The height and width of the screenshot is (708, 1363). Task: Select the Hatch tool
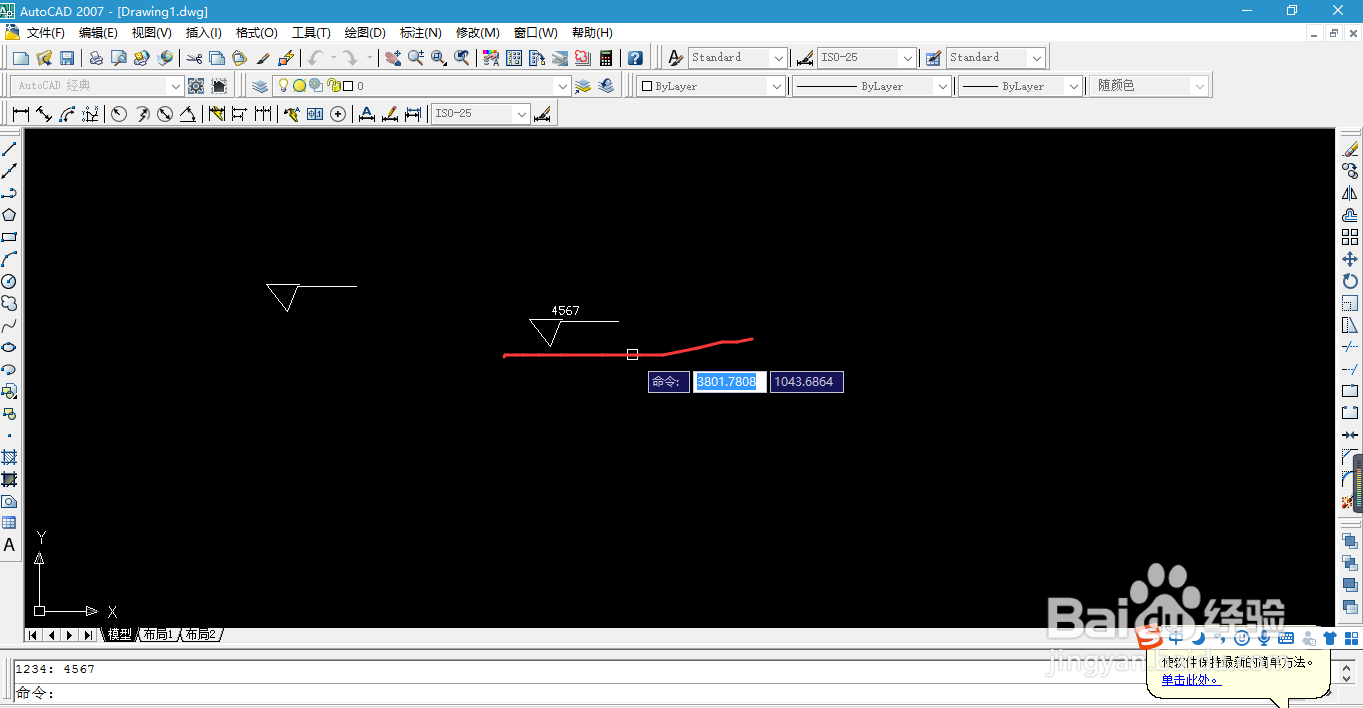9,457
